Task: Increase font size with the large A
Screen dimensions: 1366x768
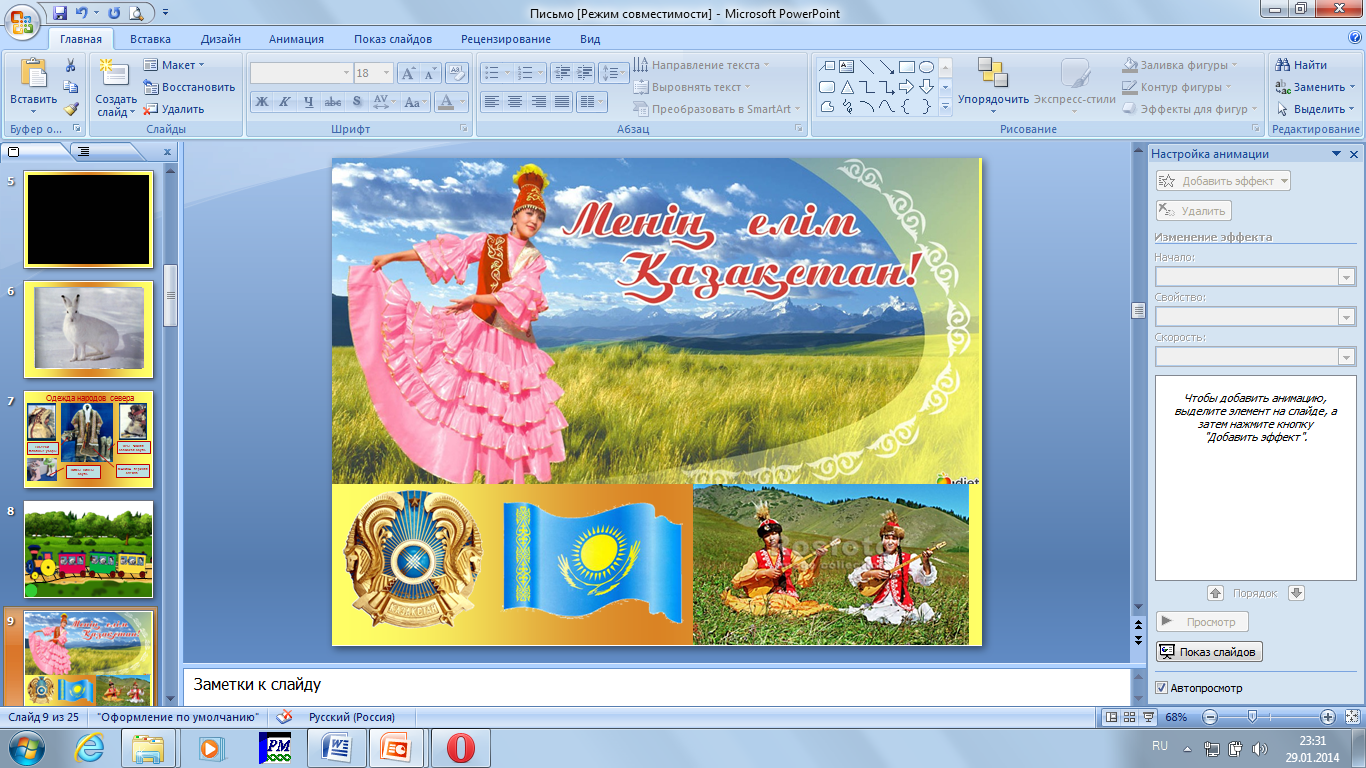Action: pyautogui.click(x=408, y=73)
